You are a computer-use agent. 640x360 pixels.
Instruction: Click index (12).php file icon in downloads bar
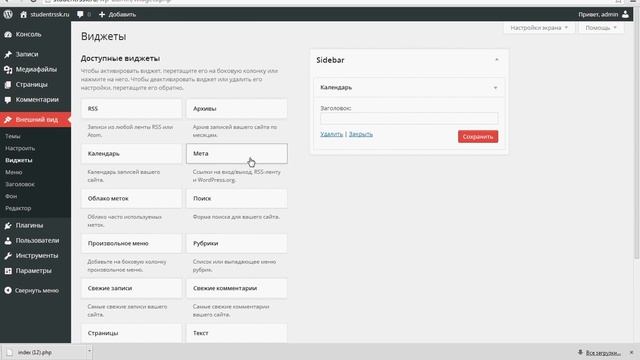click(x=9, y=352)
